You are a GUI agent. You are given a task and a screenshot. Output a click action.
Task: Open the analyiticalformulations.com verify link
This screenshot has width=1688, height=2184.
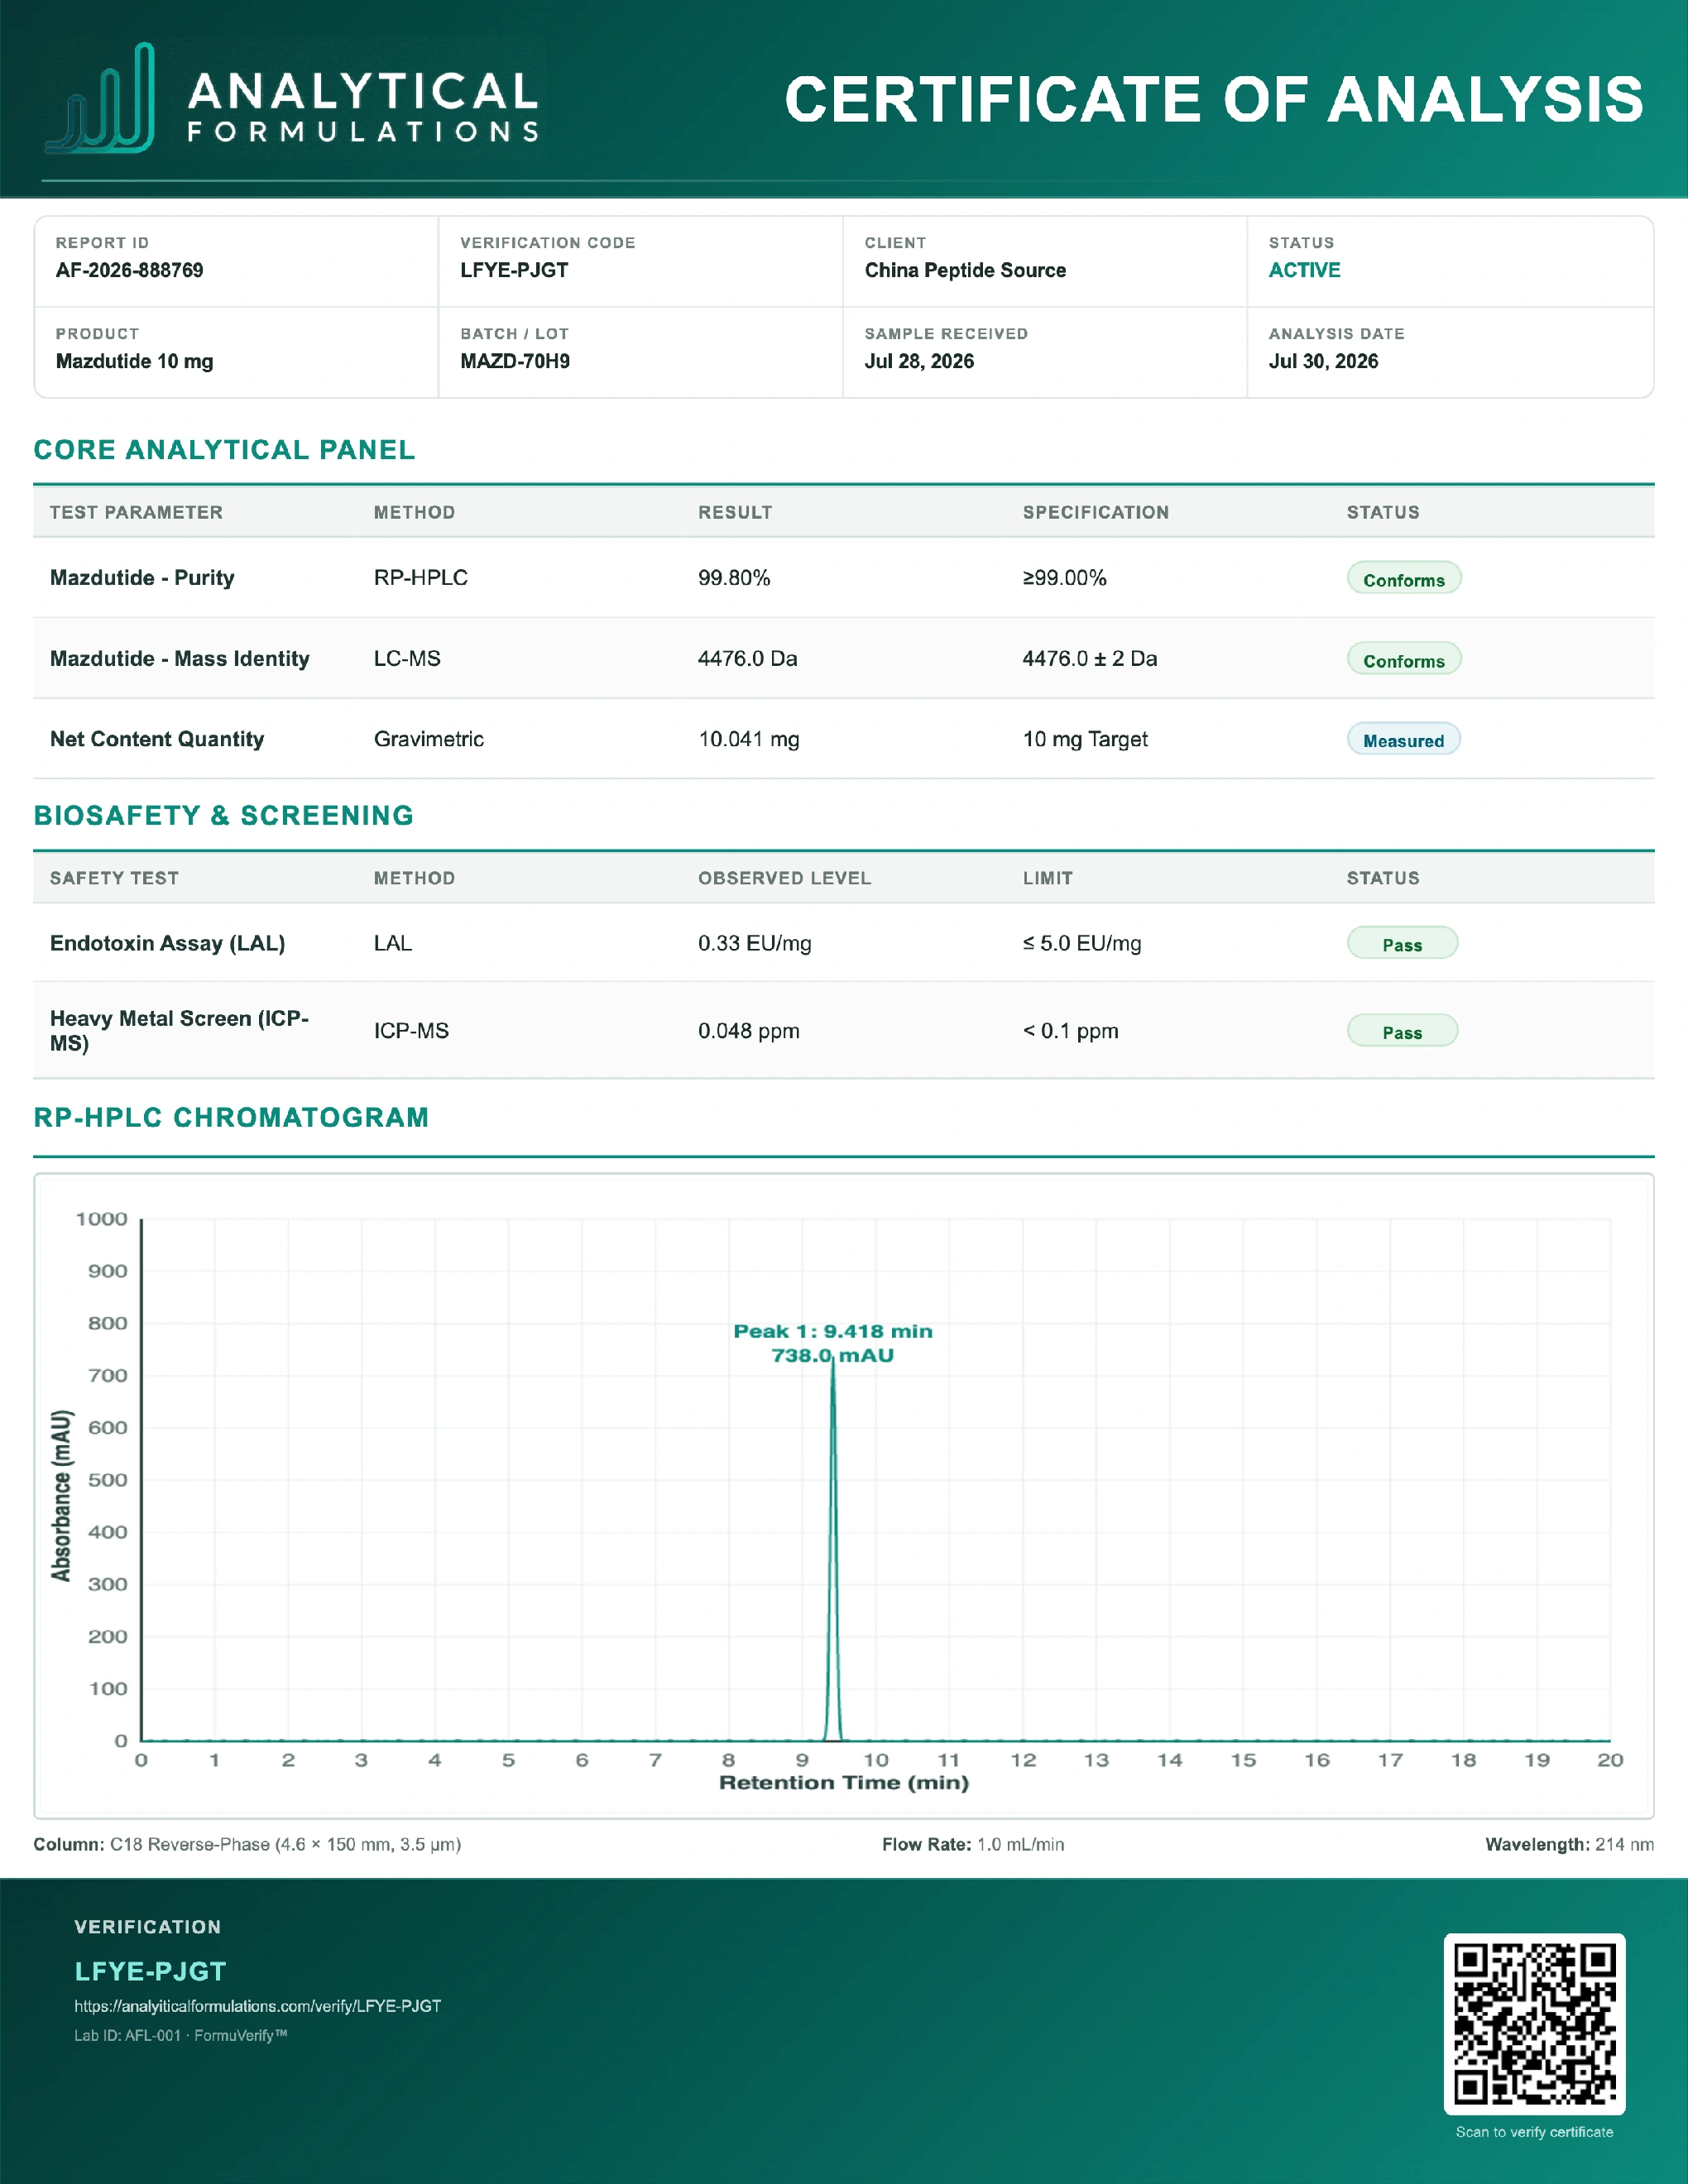click(257, 2005)
